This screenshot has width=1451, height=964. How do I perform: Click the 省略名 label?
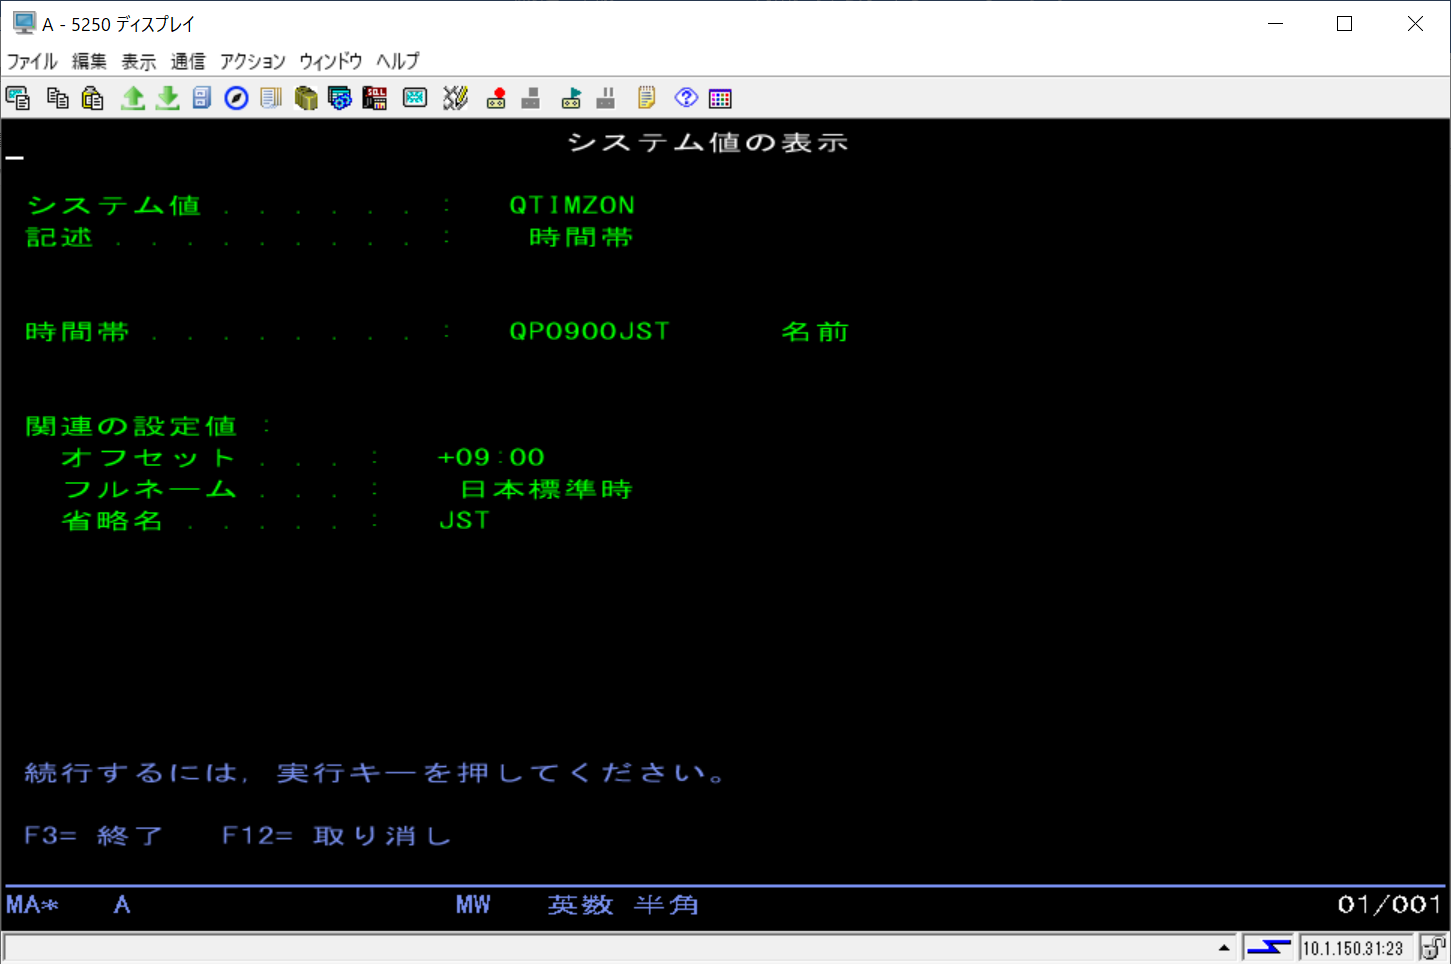(112, 520)
